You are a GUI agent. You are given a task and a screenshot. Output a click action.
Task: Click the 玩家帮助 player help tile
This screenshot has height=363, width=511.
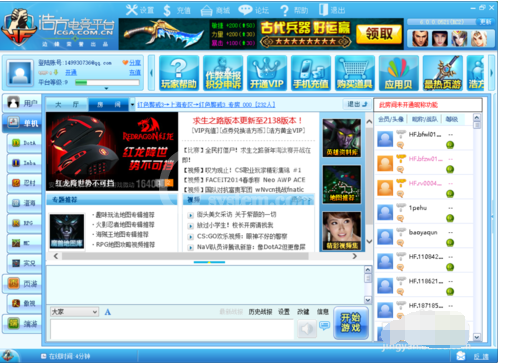pyautogui.click(x=179, y=73)
